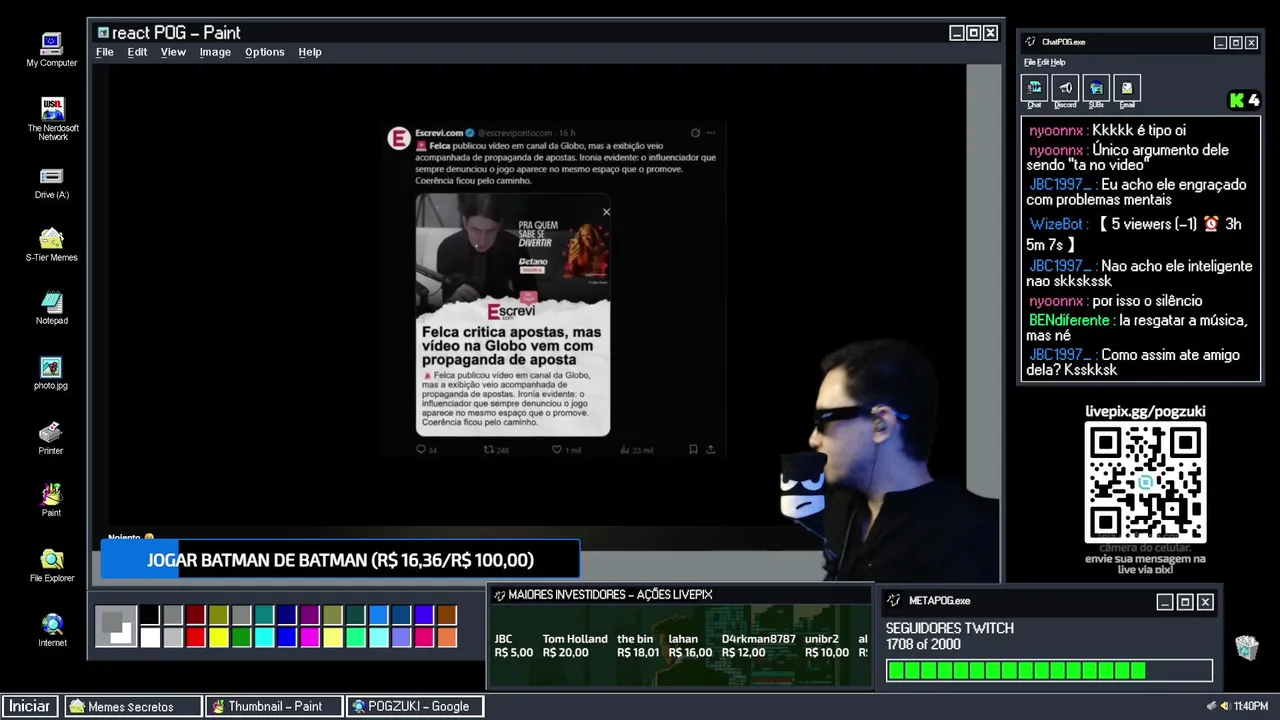Open the File menu in Paint

(x=105, y=52)
